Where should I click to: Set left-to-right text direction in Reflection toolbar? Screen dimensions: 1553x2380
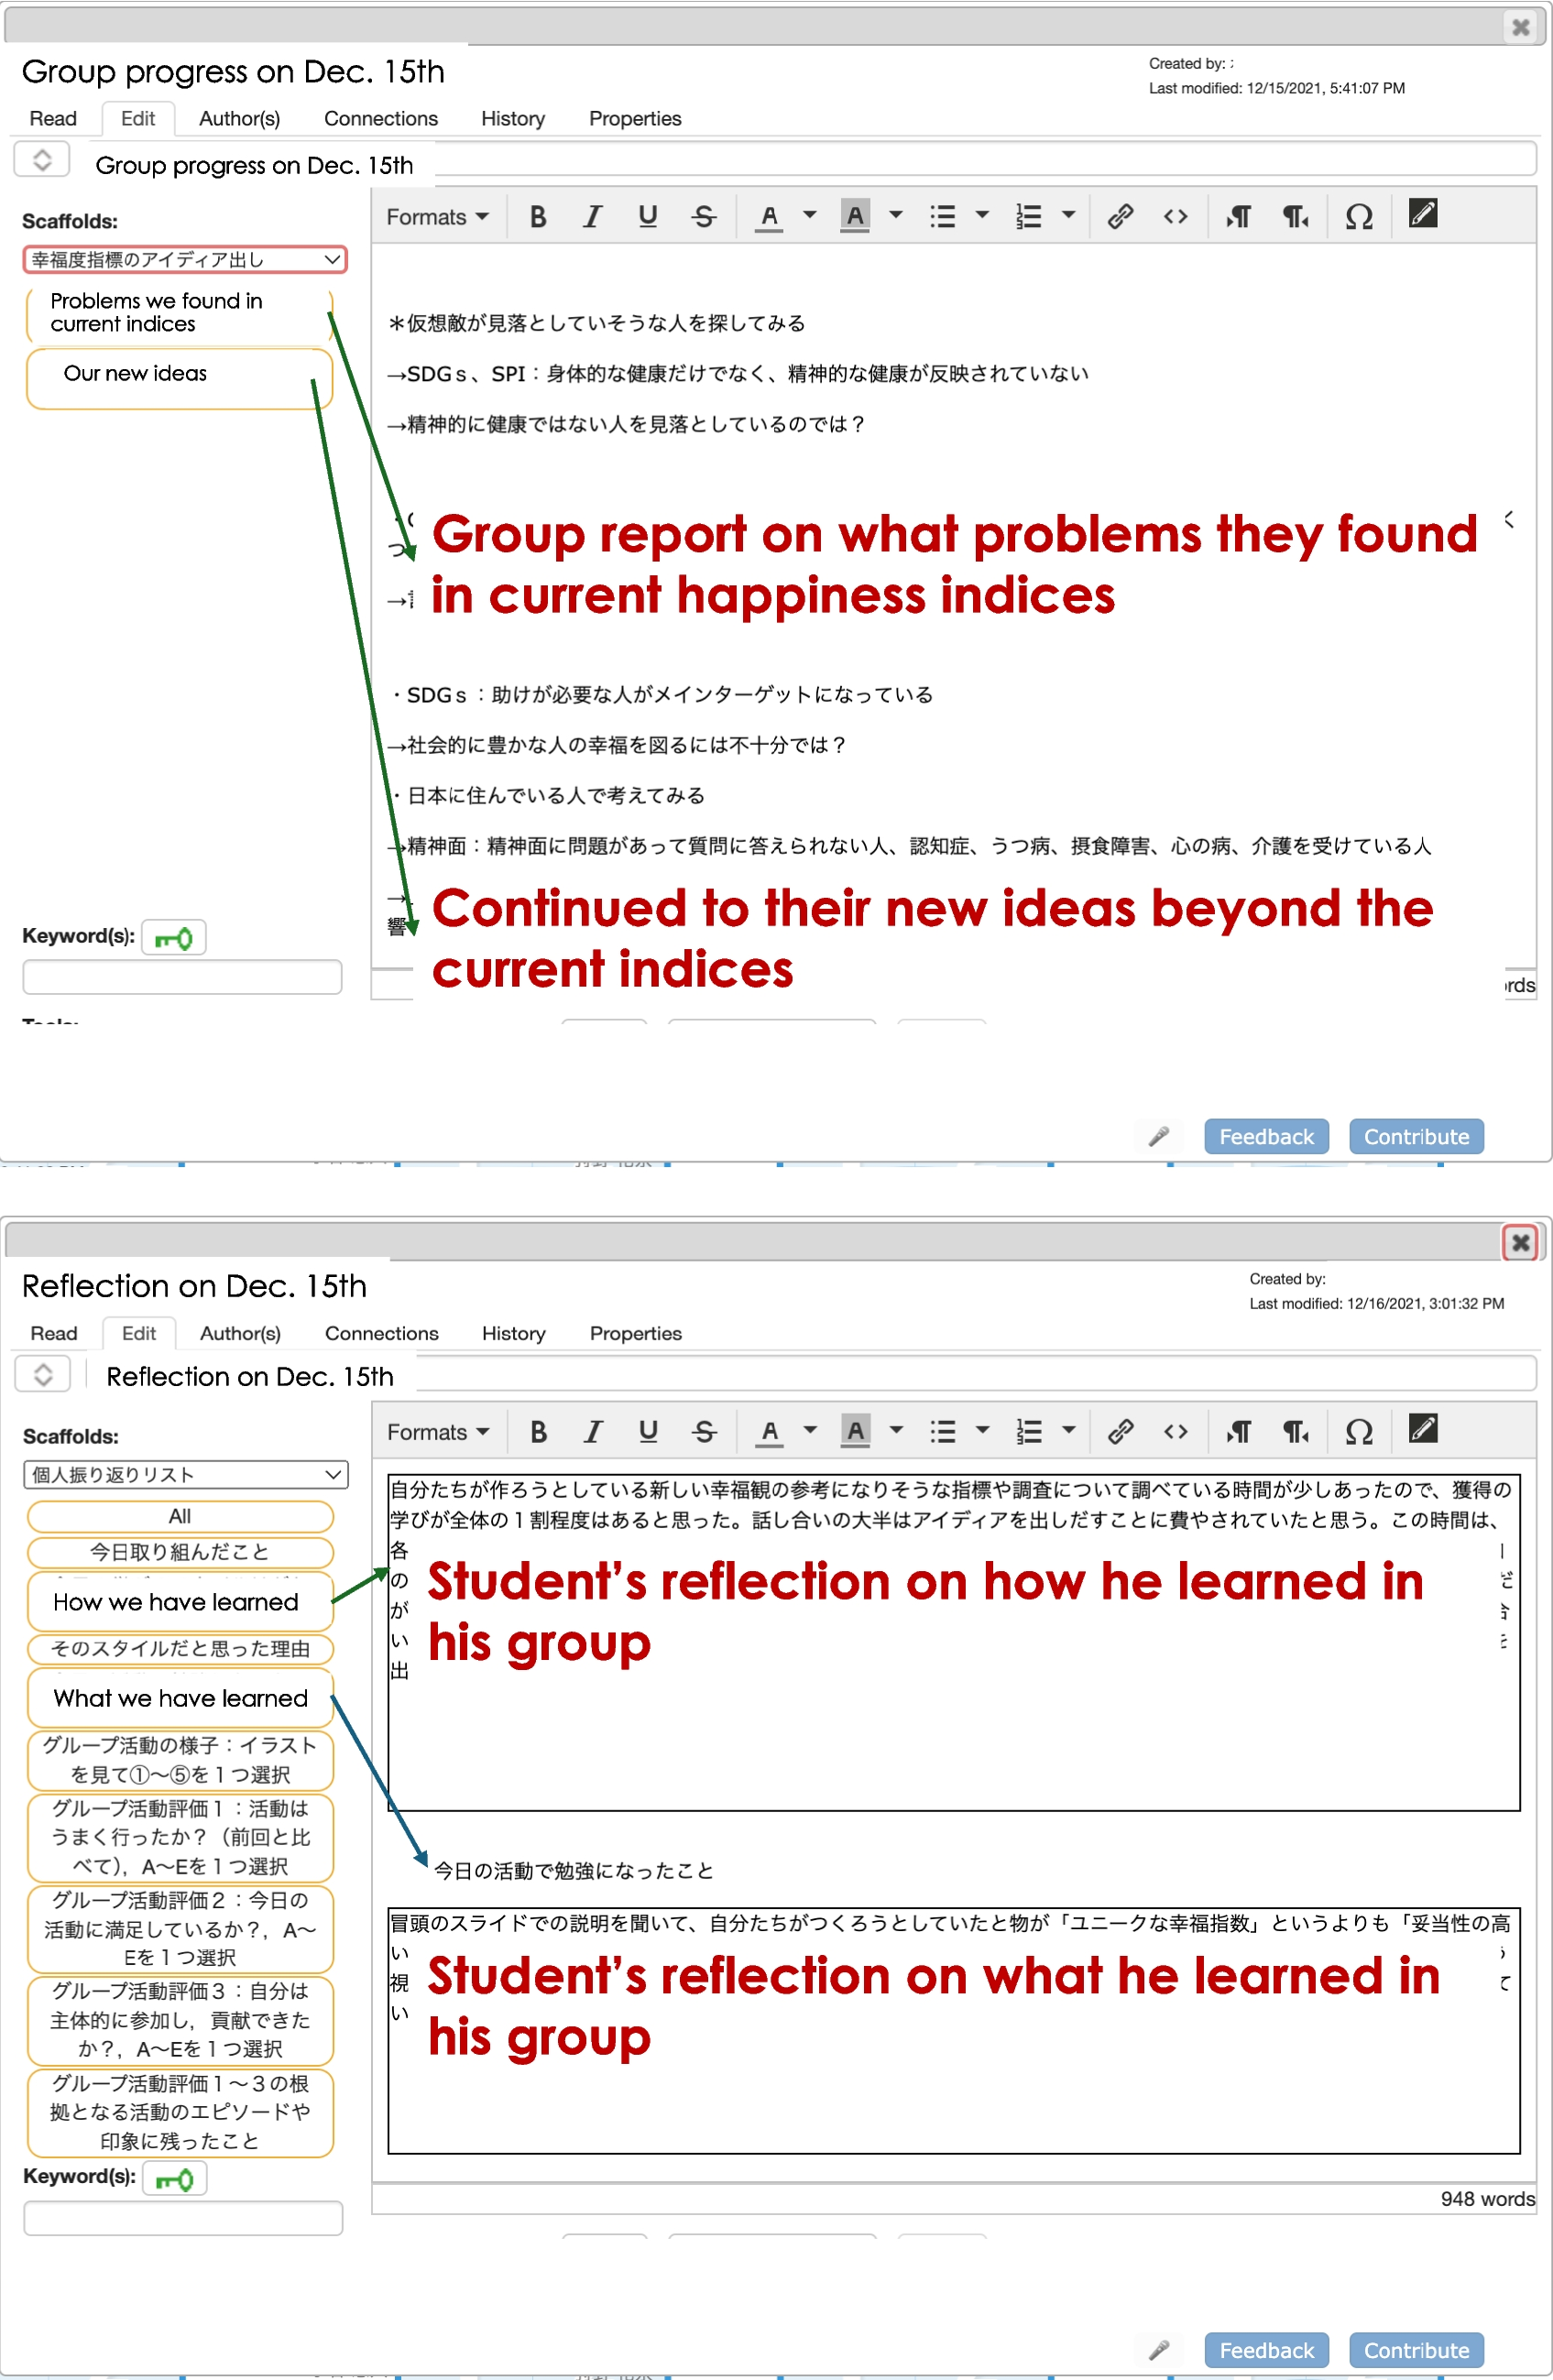(1239, 1431)
